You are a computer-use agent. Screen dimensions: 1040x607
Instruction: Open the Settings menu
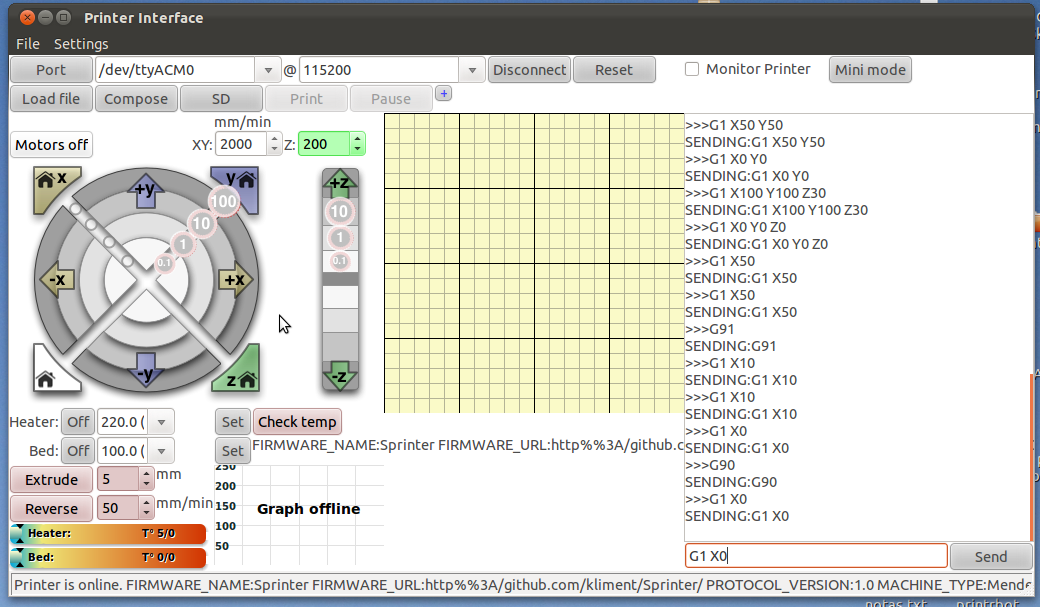[x=81, y=44]
